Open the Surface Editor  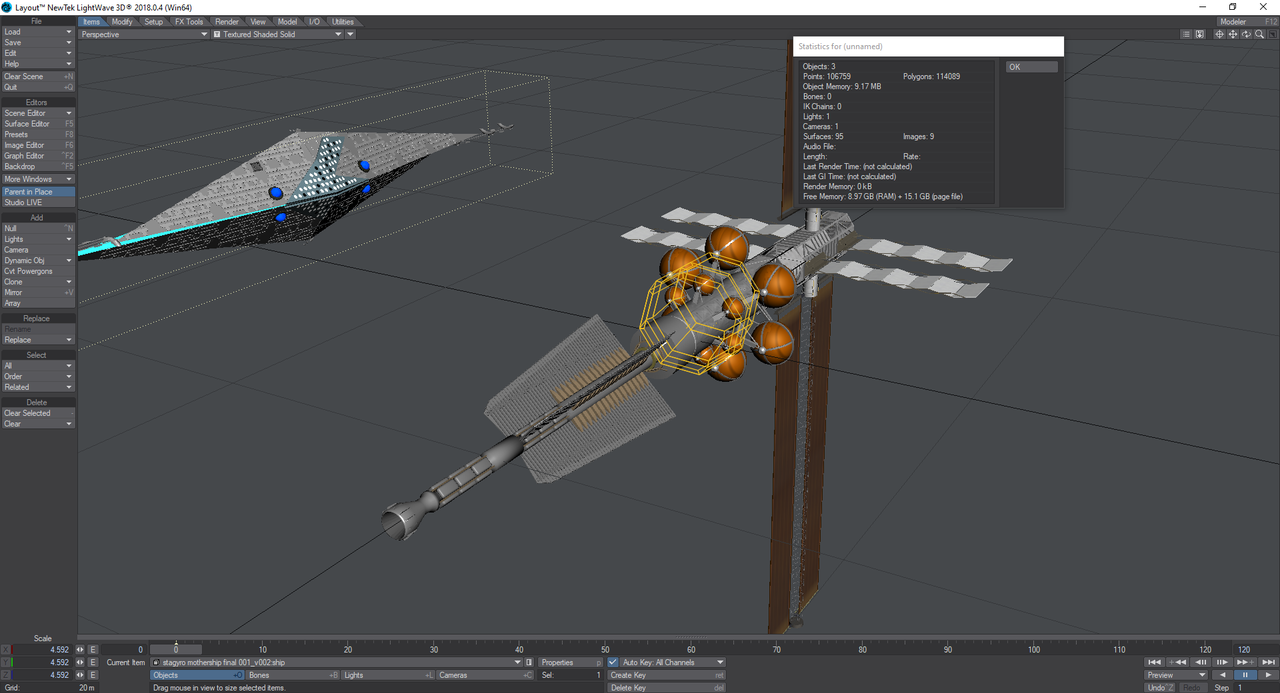click(x=38, y=124)
